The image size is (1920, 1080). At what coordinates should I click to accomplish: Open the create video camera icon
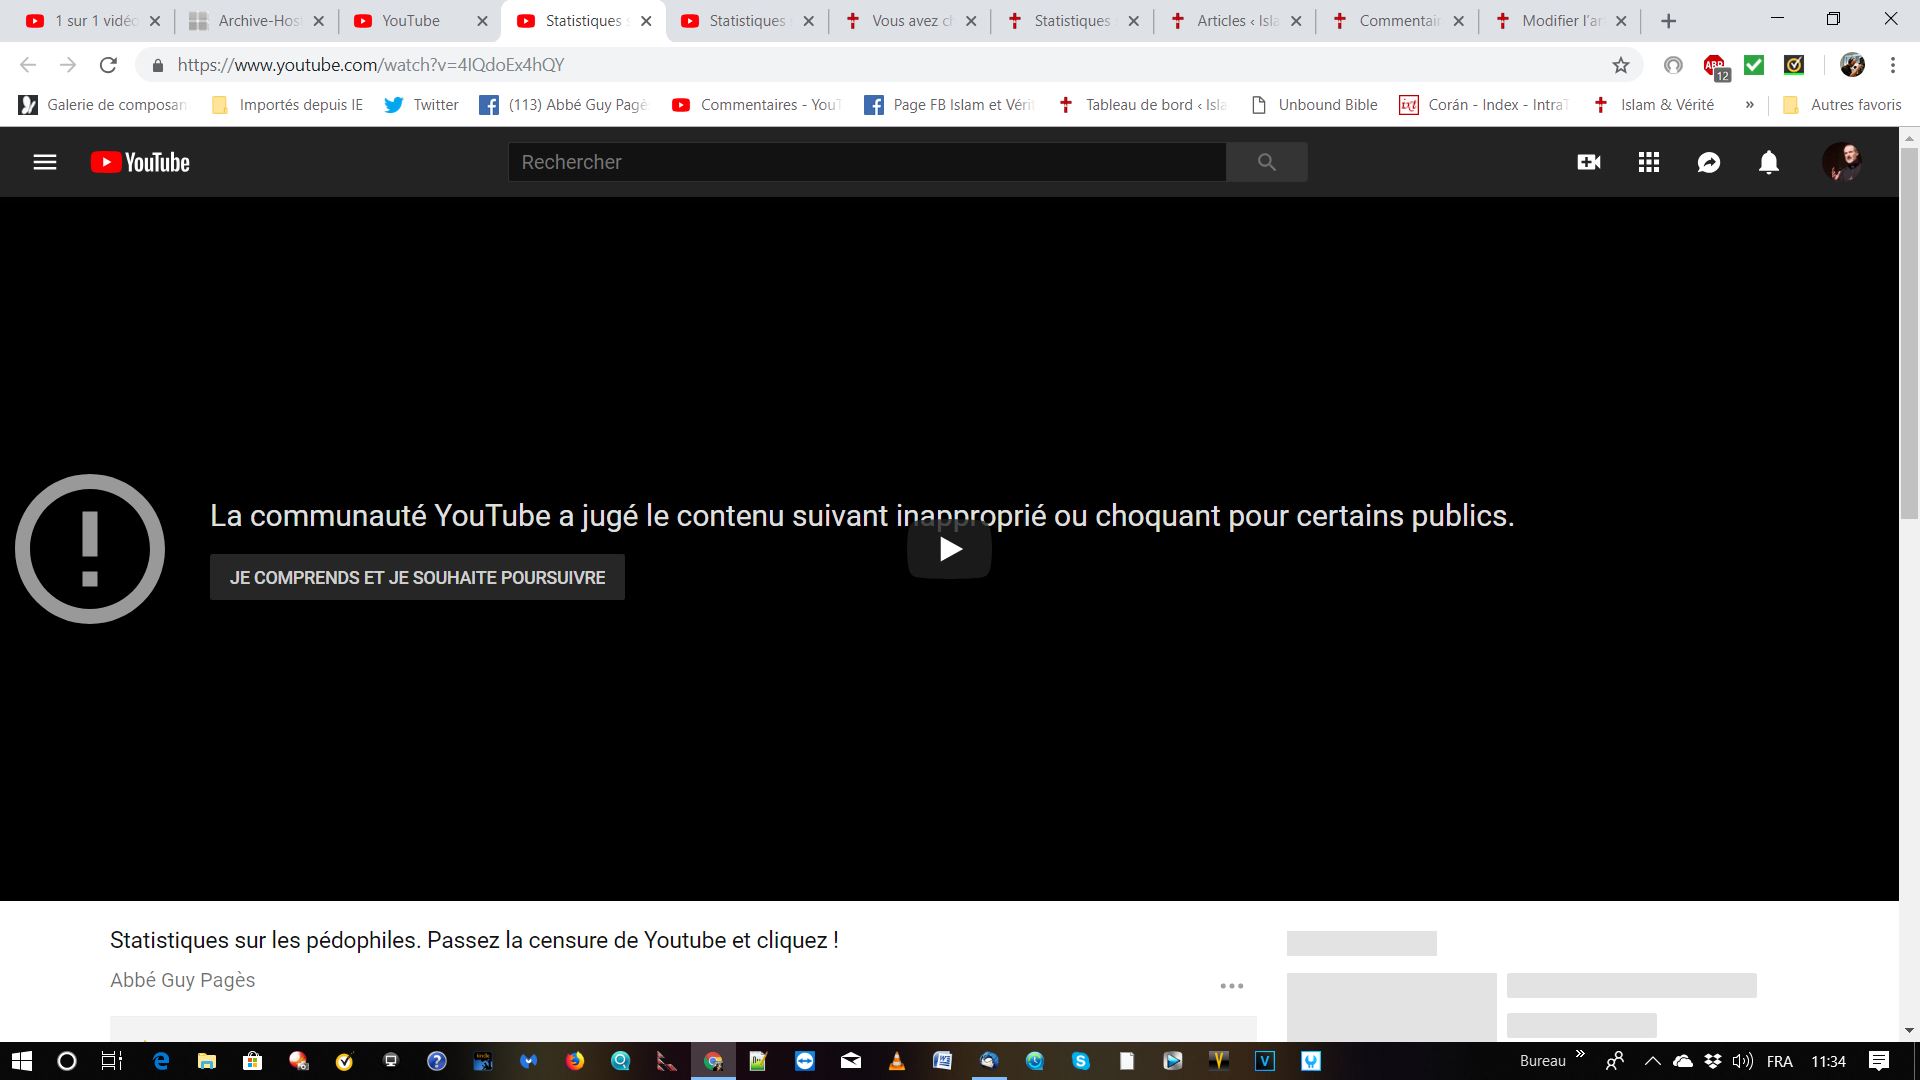coord(1589,162)
